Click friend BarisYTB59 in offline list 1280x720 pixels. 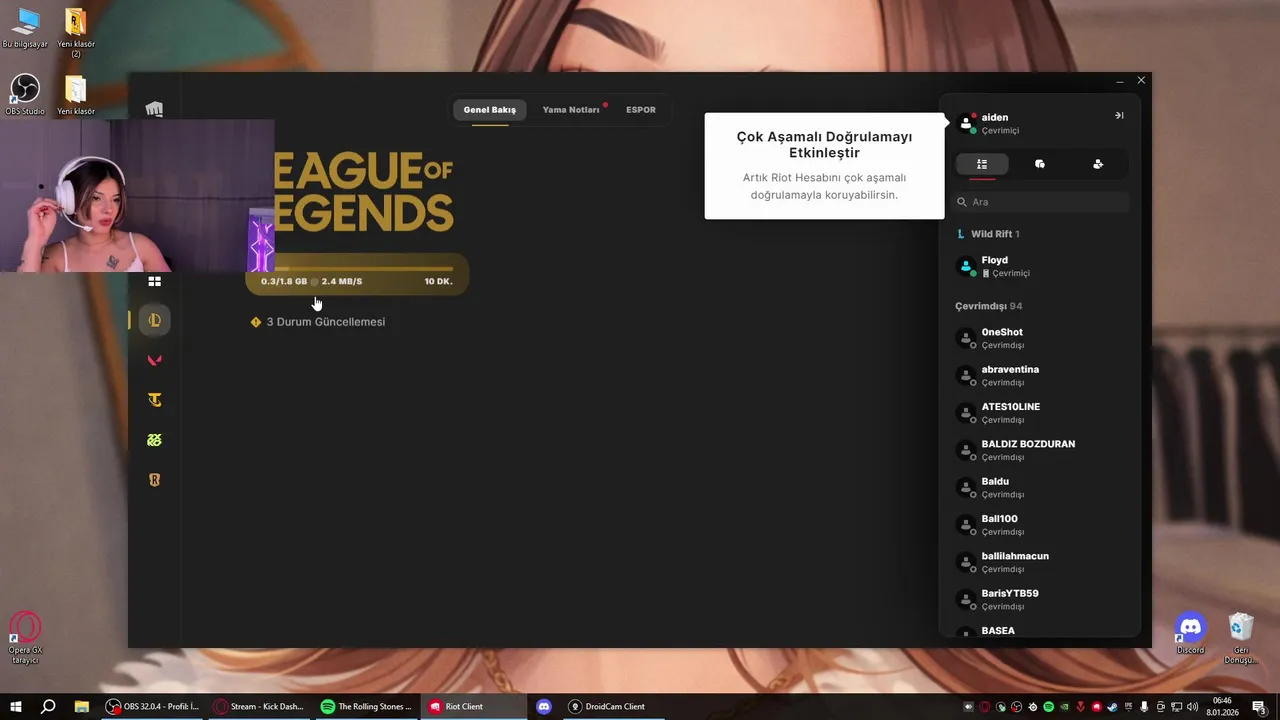click(x=1040, y=599)
